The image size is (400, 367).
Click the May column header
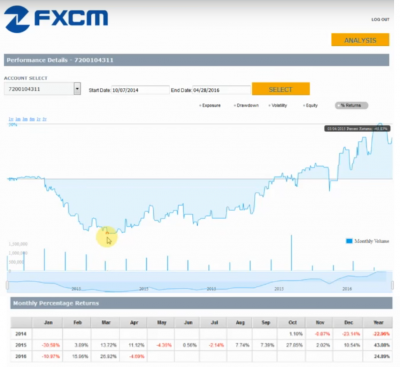[x=161, y=322]
